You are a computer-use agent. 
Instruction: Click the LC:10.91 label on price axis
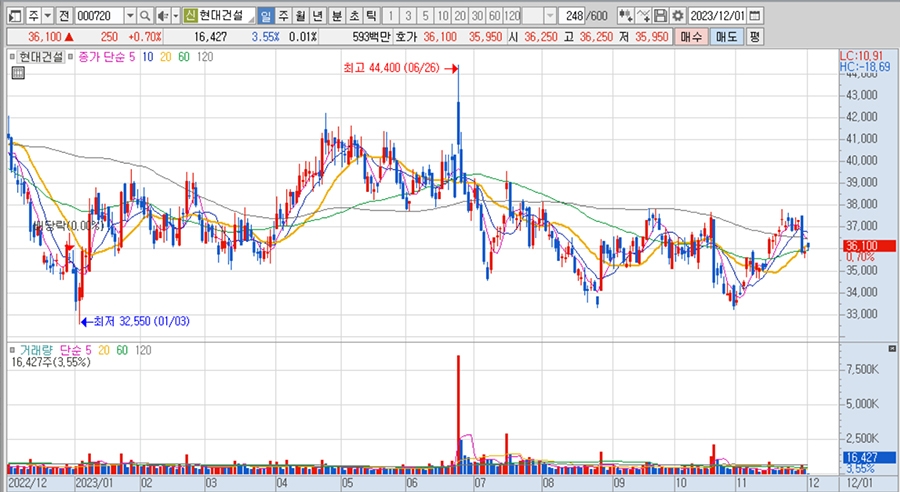pos(861,56)
